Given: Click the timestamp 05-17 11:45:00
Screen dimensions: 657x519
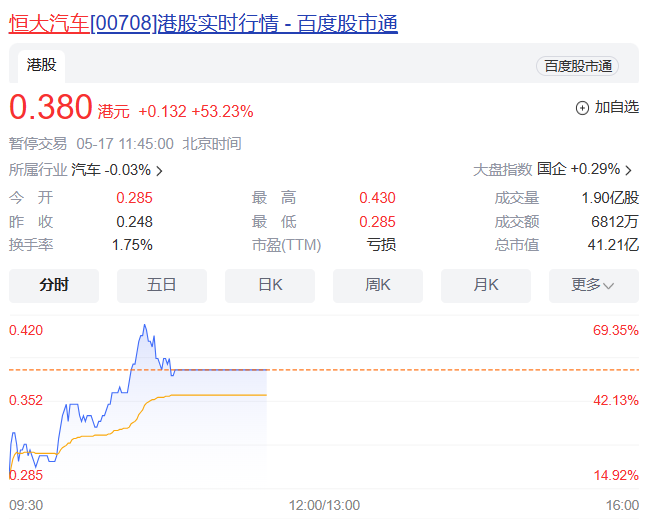Looking at the screenshot, I should [x=125, y=144].
